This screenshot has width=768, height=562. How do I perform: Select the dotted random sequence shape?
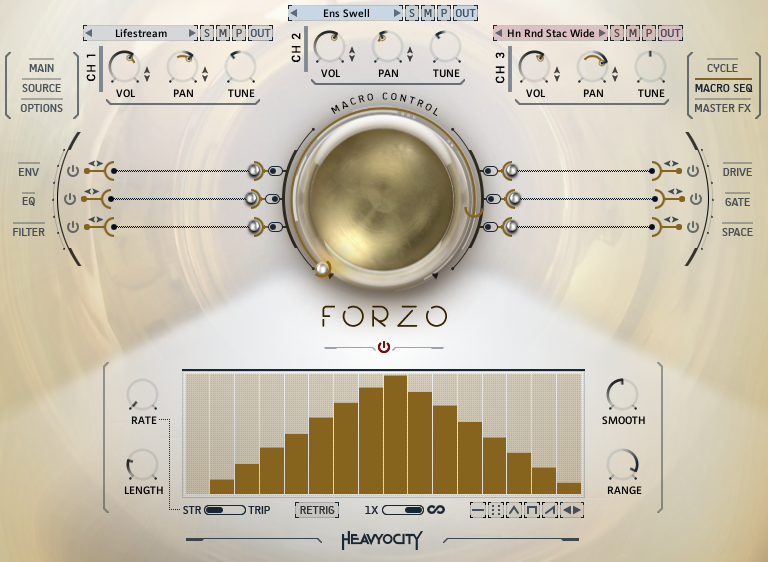[496, 510]
